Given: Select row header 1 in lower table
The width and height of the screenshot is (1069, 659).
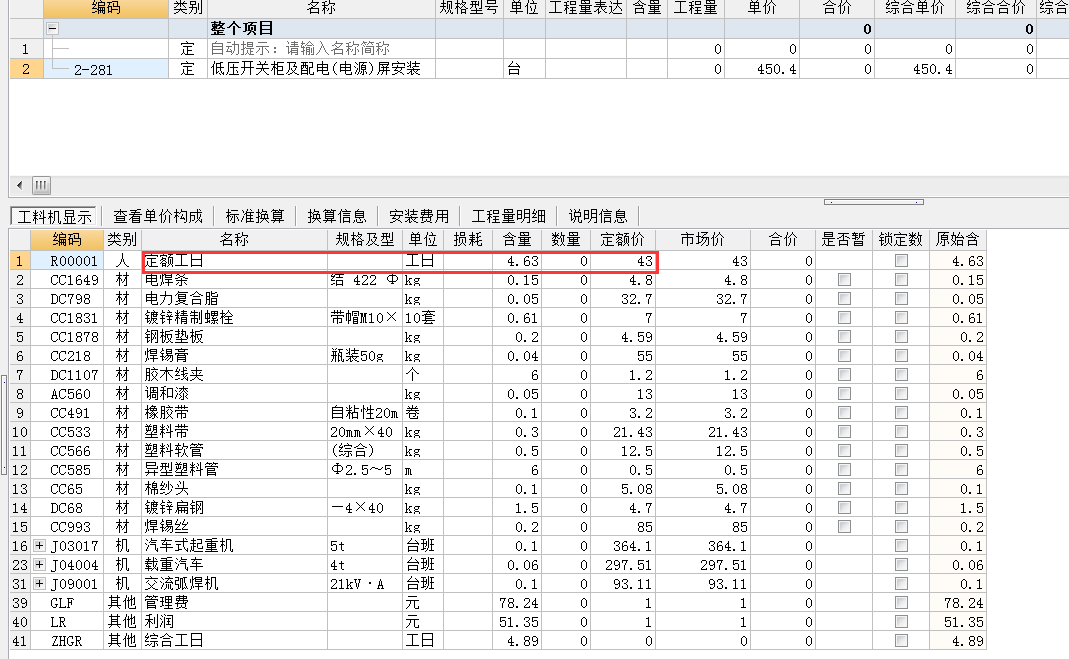Looking at the screenshot, I should [x=19, y=261].
